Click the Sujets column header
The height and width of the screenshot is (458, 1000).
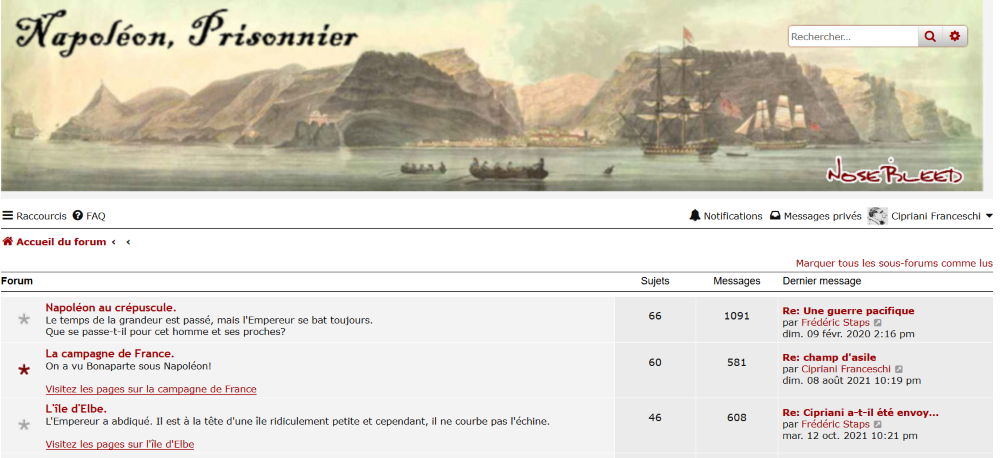click(x=655, y=281)
